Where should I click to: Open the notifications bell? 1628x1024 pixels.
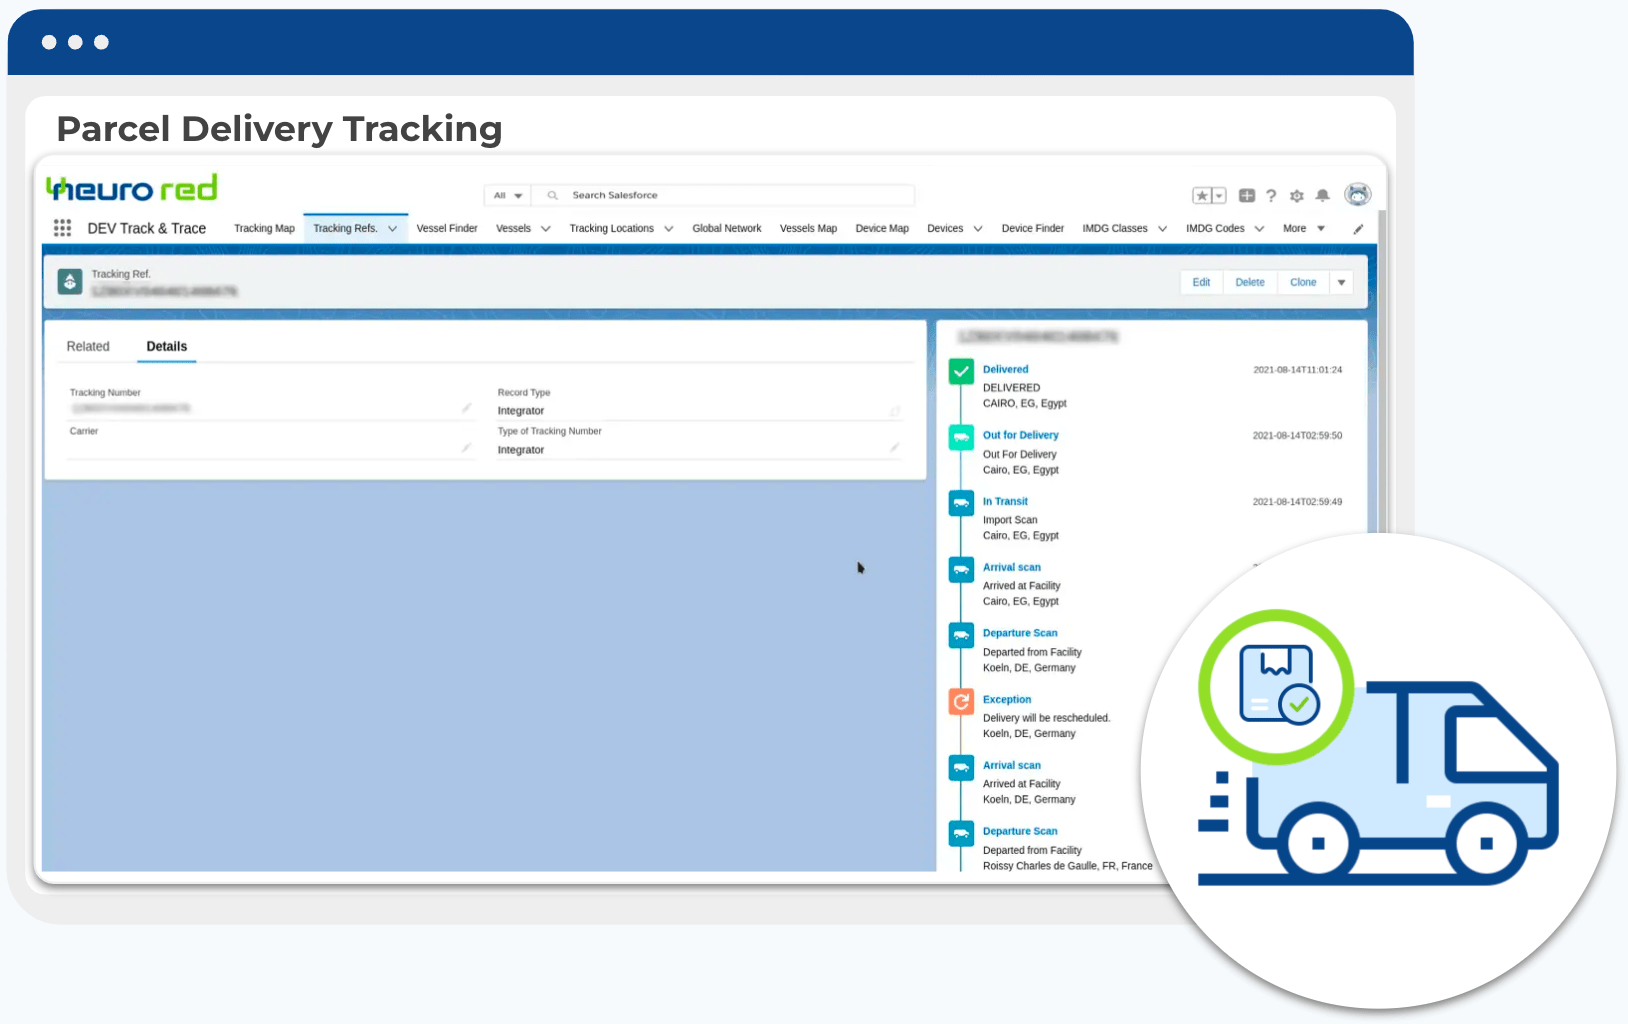pyautogui.click(x=1322, y=196)
